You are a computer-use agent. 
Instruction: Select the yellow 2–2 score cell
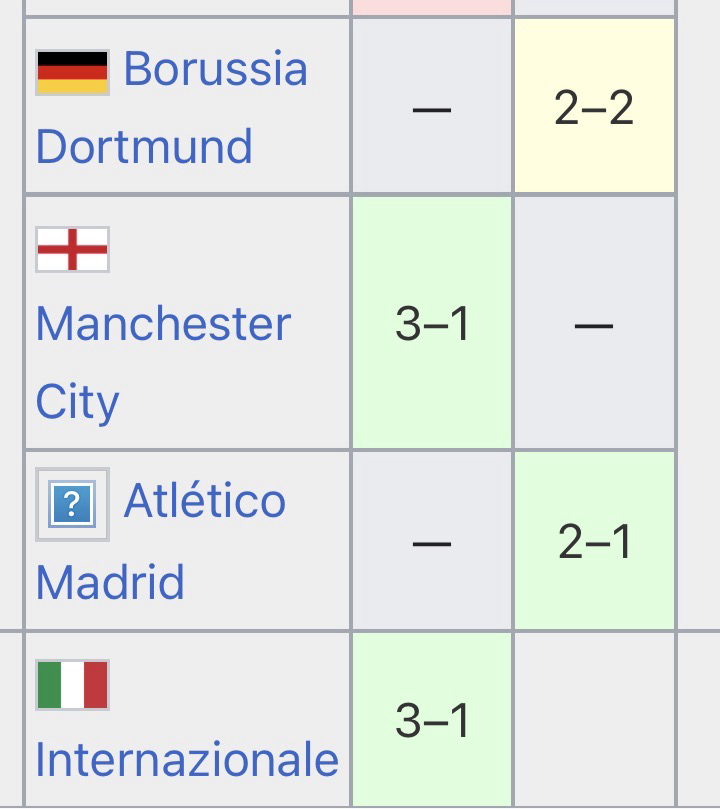pos(594,106)
